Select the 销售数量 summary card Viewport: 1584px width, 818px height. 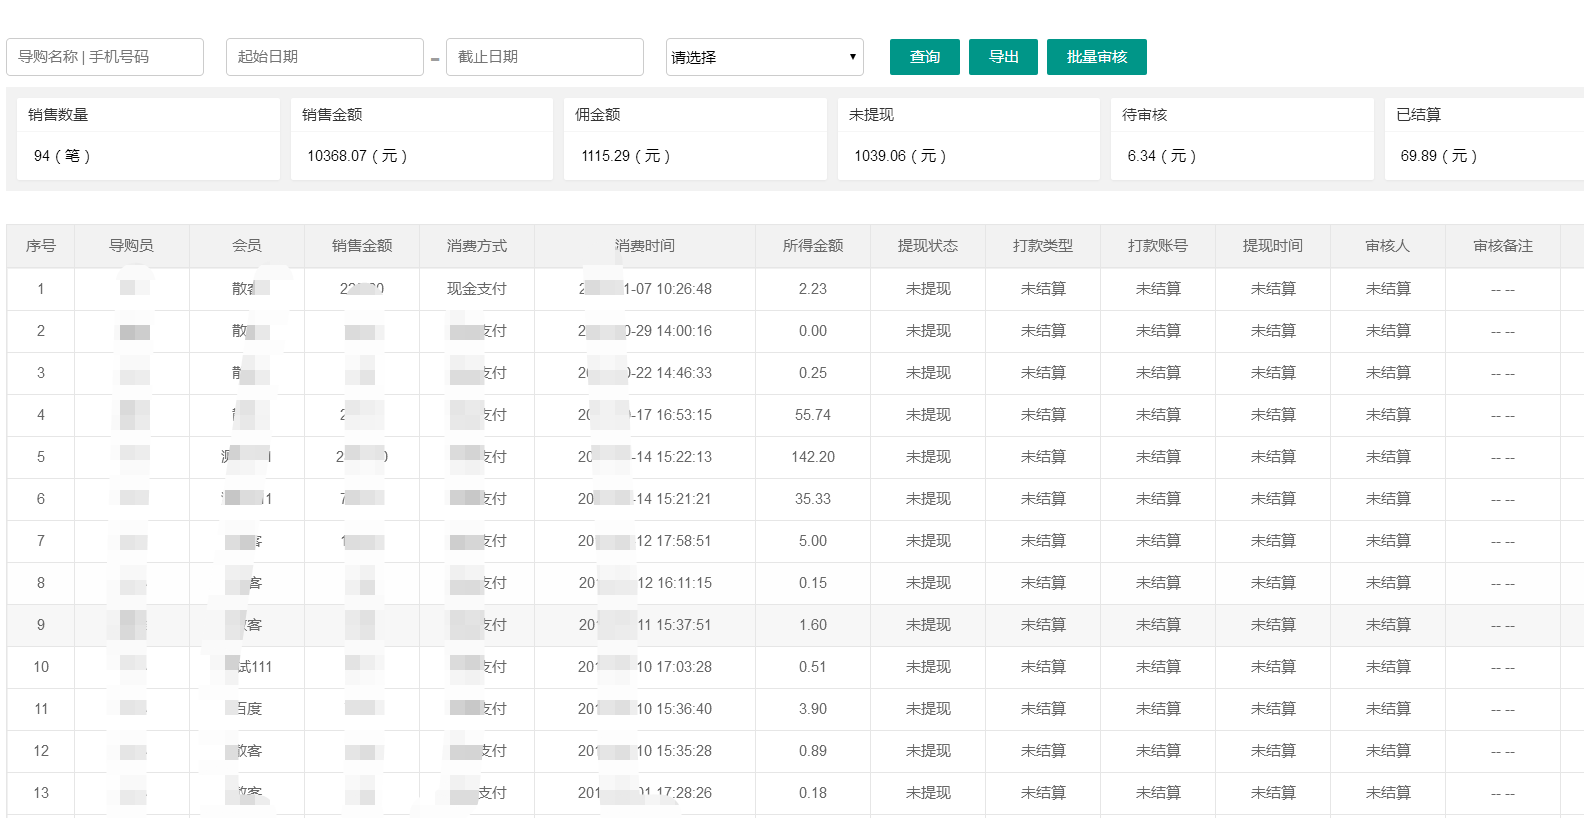148,138
